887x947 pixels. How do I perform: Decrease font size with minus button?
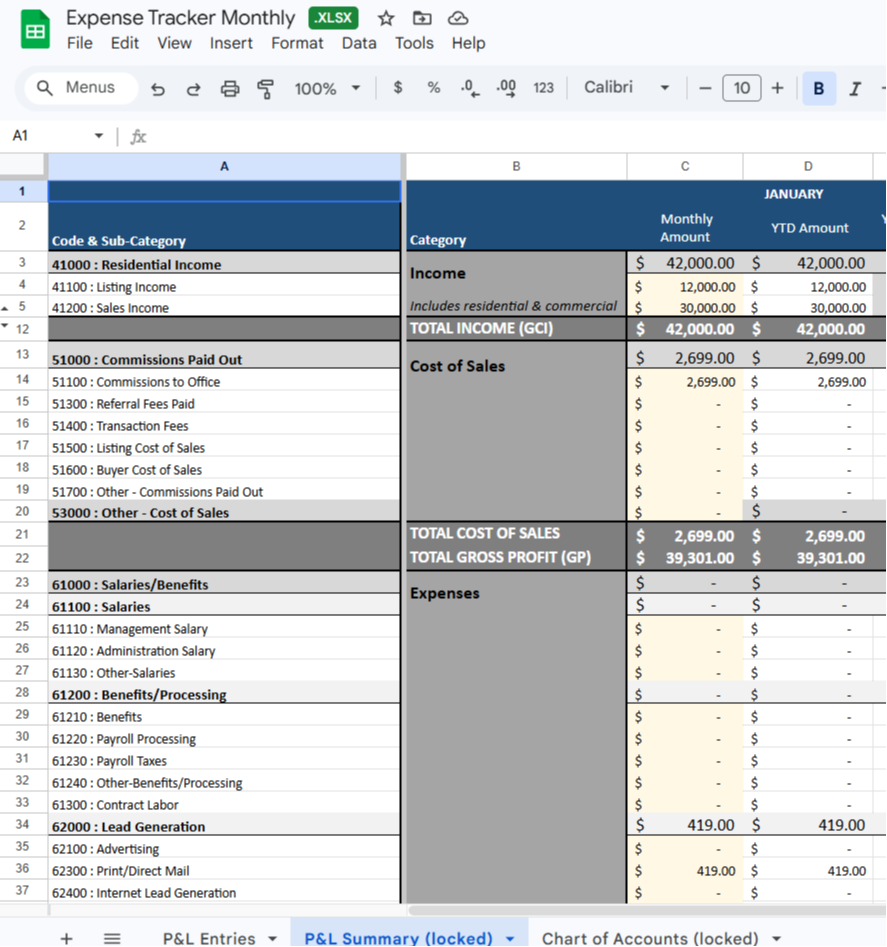(x=705, y=88)
